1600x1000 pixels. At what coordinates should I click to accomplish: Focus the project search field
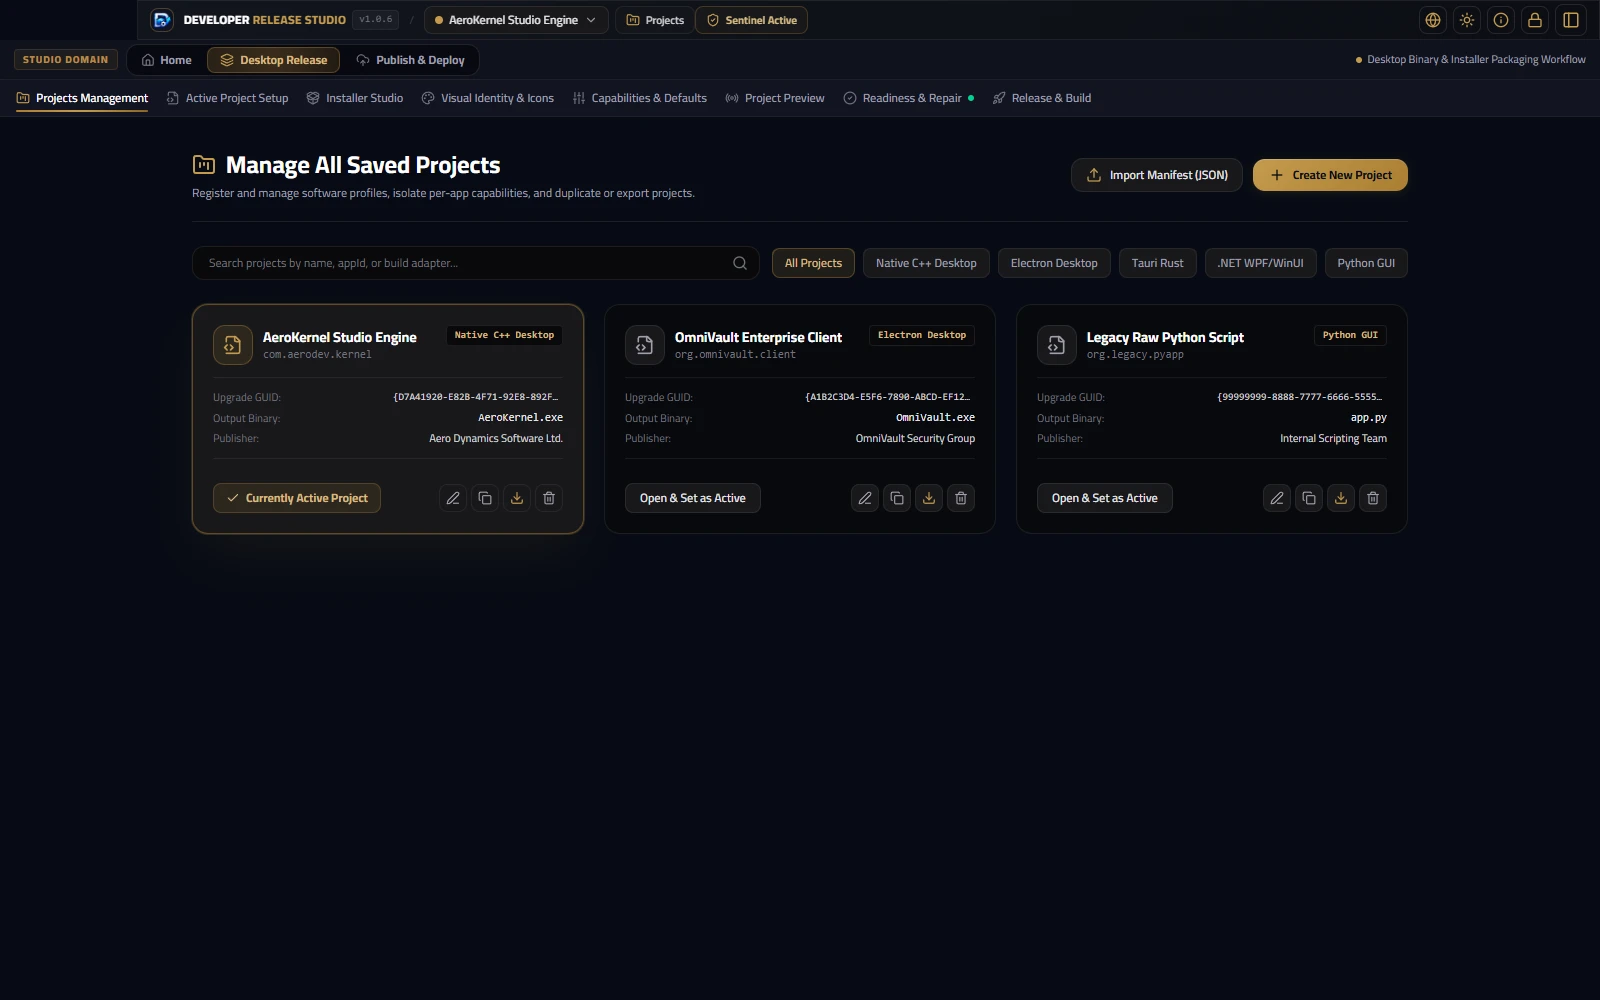coord(476,263)
